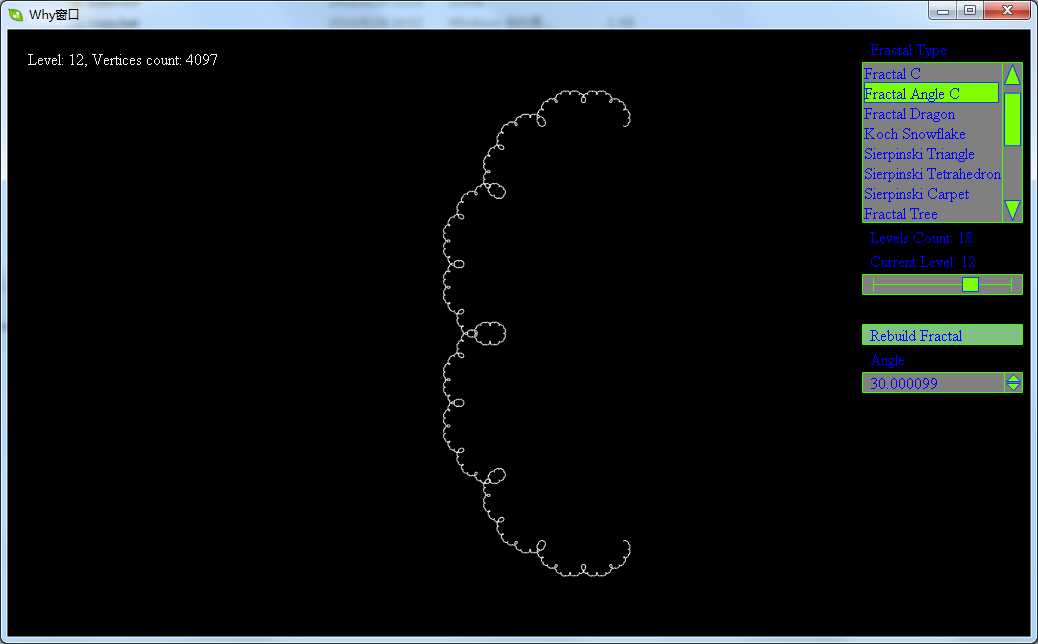Click the Current Level slider handle
The height and width of the screenshot is (644, 1038).
[970, 285]
